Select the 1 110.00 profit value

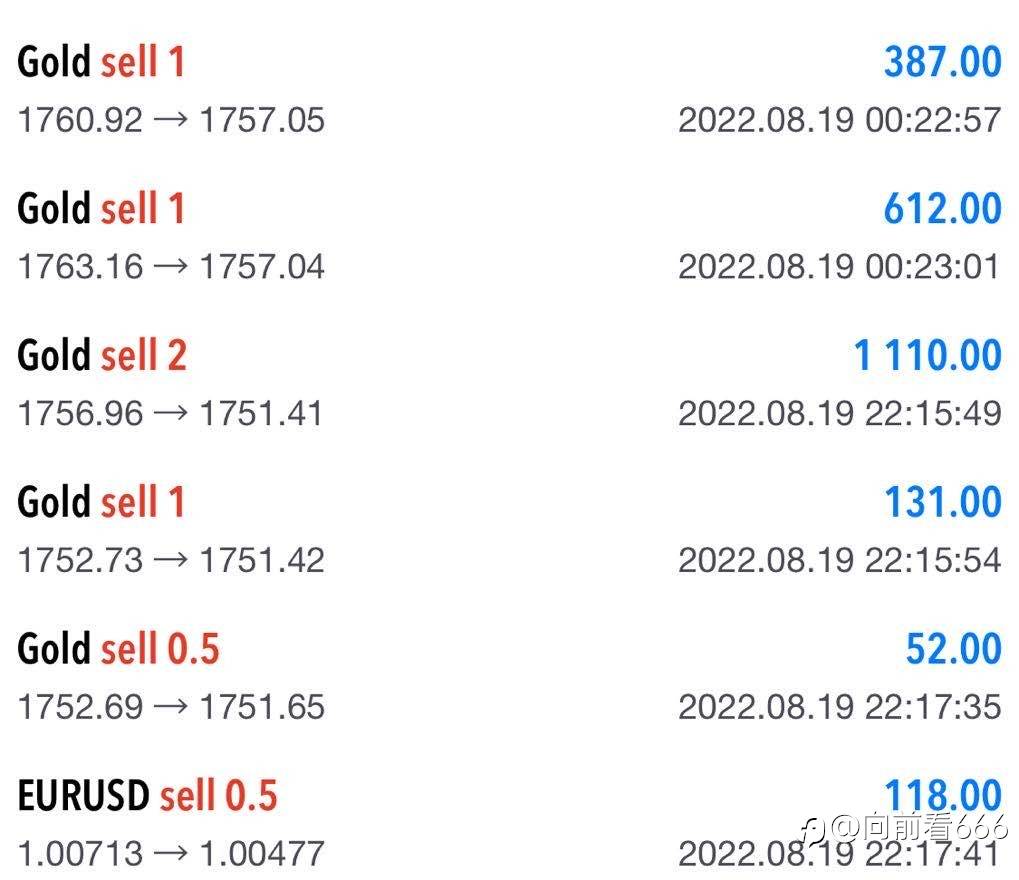(927, 356)
